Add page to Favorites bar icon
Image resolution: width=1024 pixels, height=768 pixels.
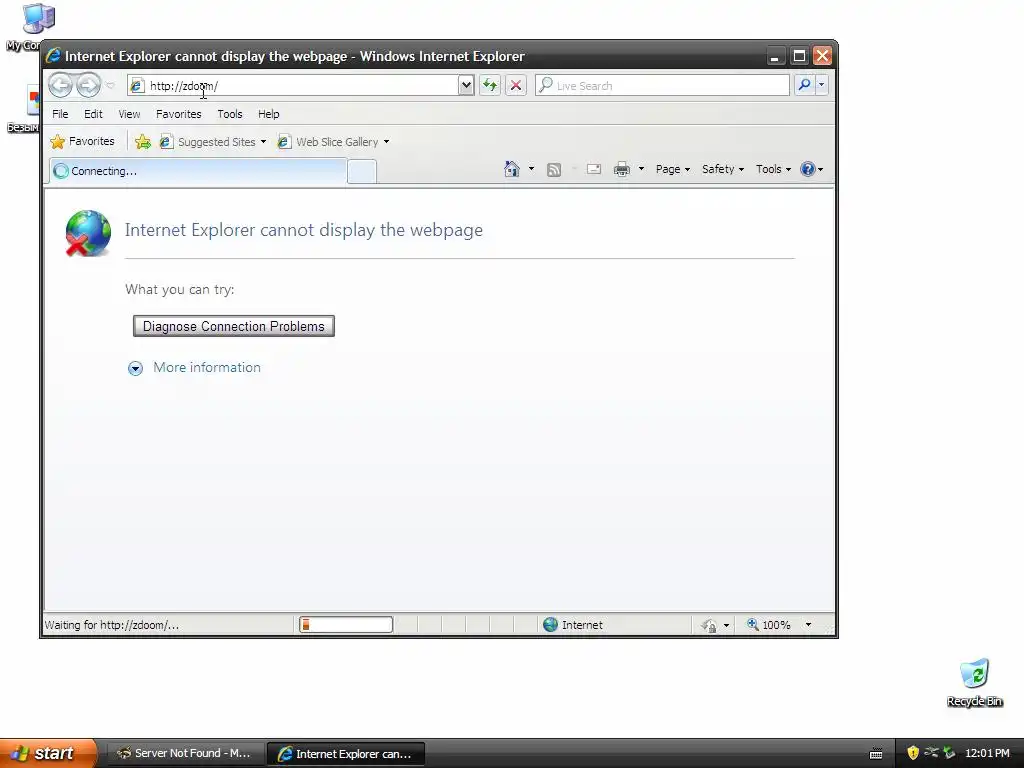click(143, 142)
